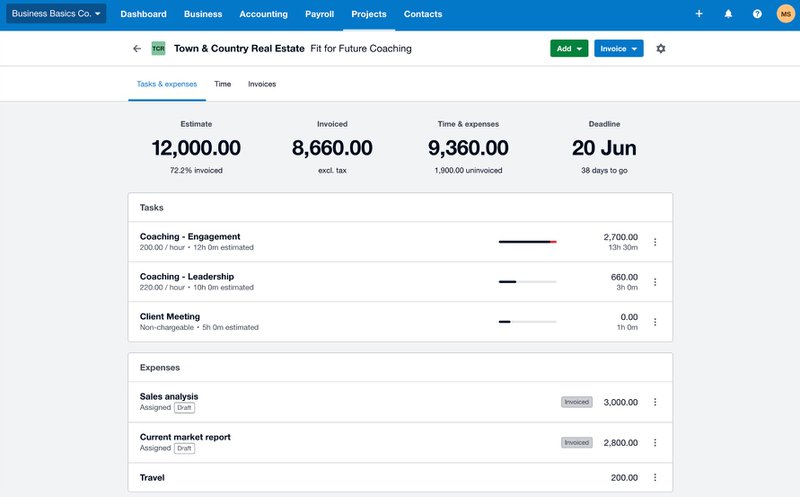
Task: Expand the blue Invoice dropdown
Action: 618,48
